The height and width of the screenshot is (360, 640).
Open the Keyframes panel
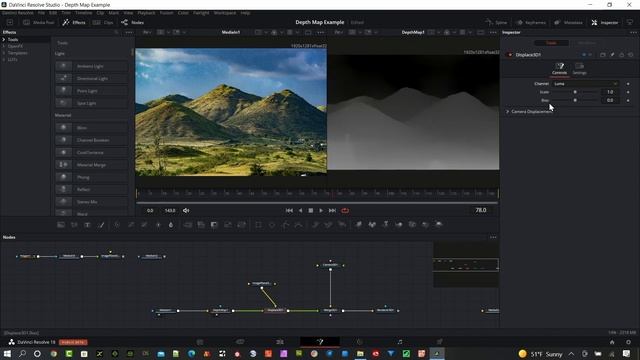click(x=531, y=22)
